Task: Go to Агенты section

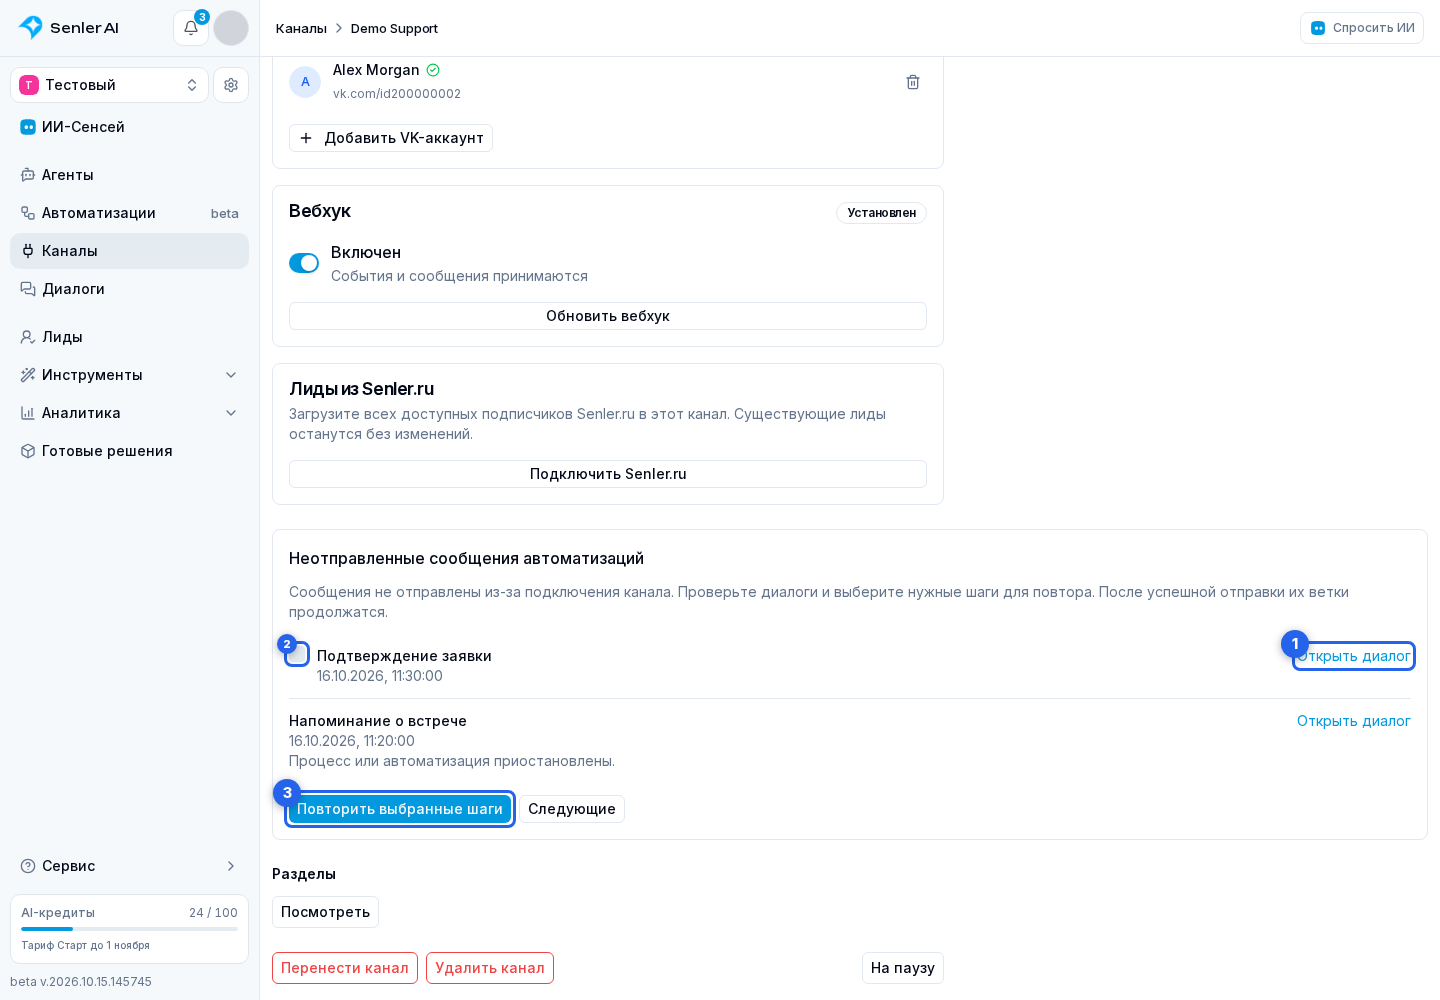Action: pos(130,175)
